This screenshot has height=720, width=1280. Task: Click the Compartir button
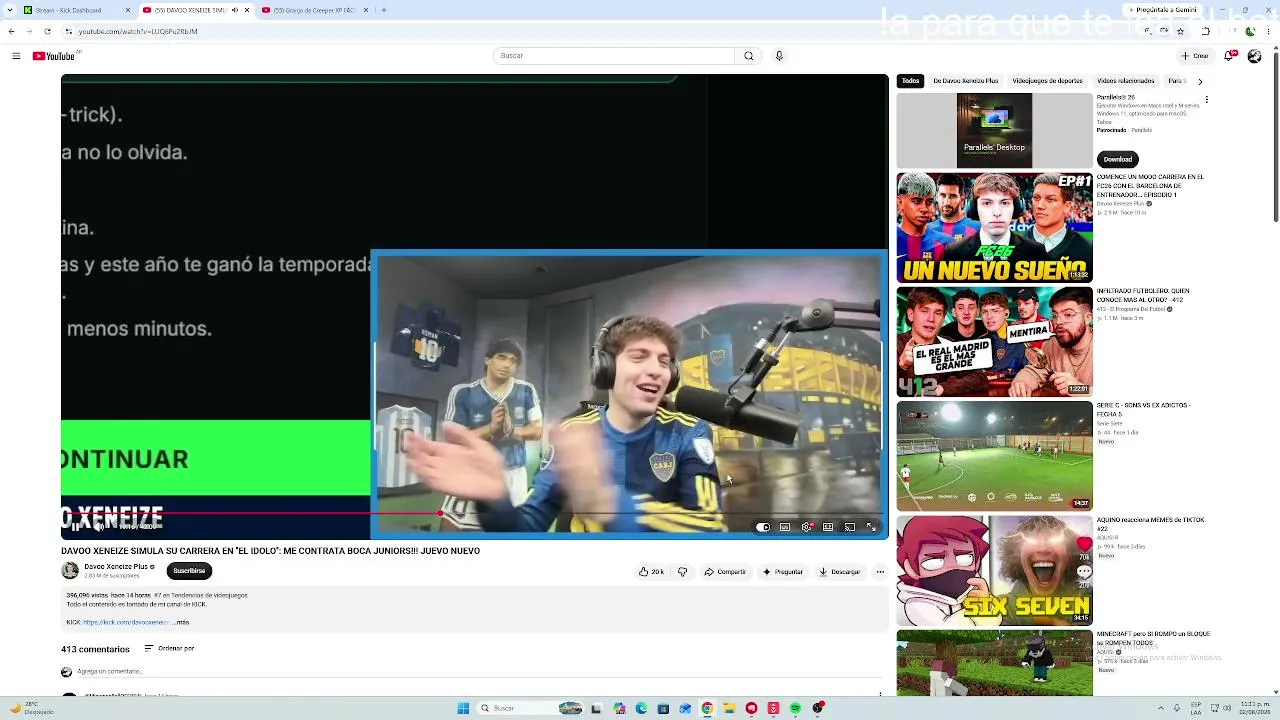[725, 572]
